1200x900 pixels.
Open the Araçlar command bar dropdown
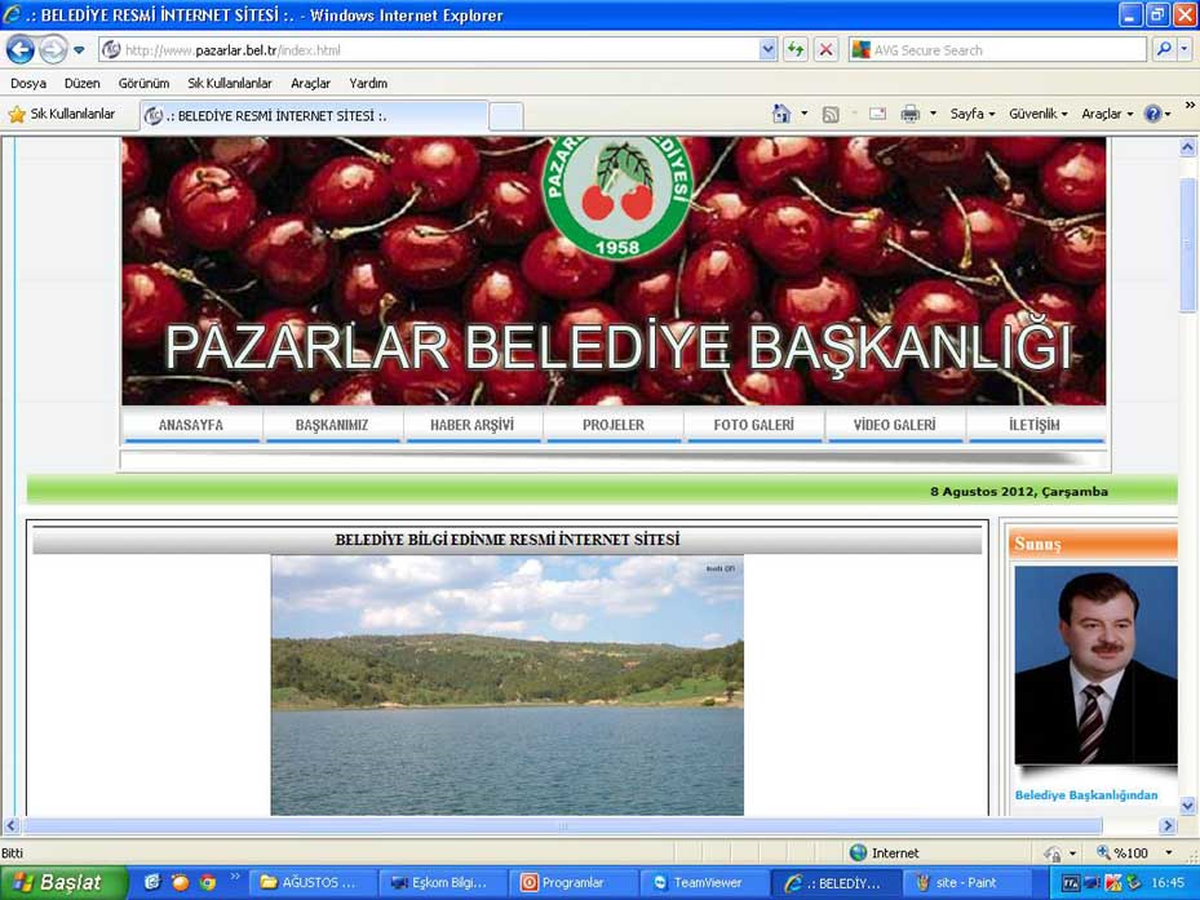(1109, 114)
